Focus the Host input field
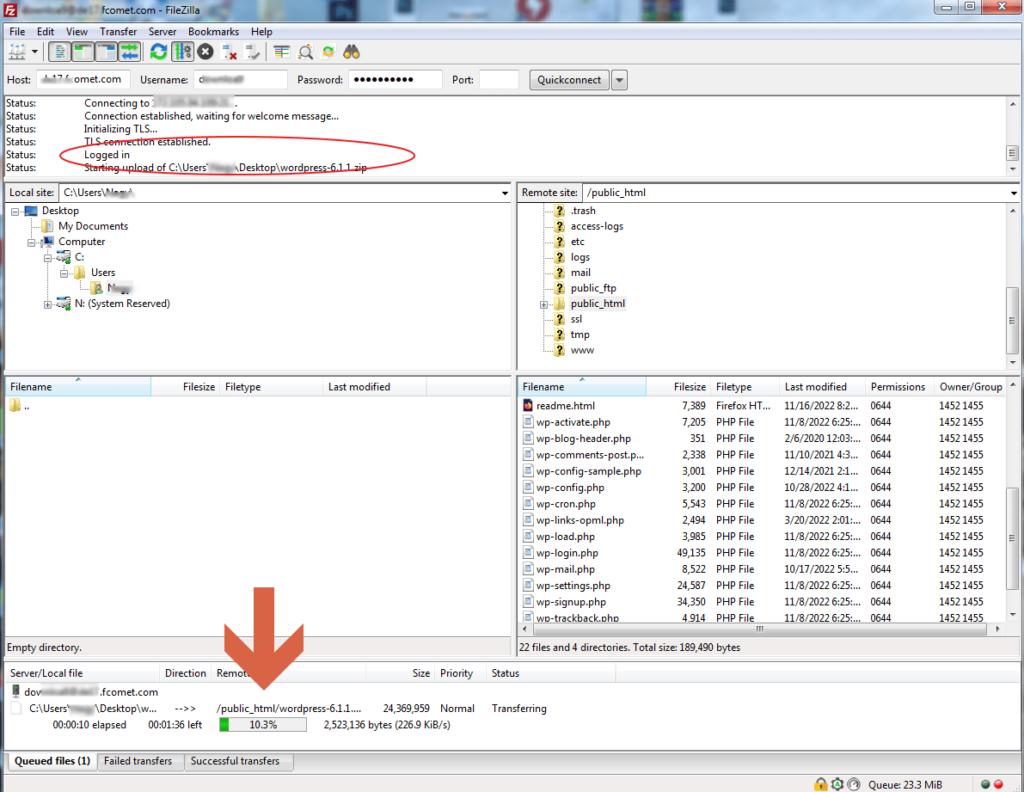This screenshot has height=792, width=1024. [83, 80]
